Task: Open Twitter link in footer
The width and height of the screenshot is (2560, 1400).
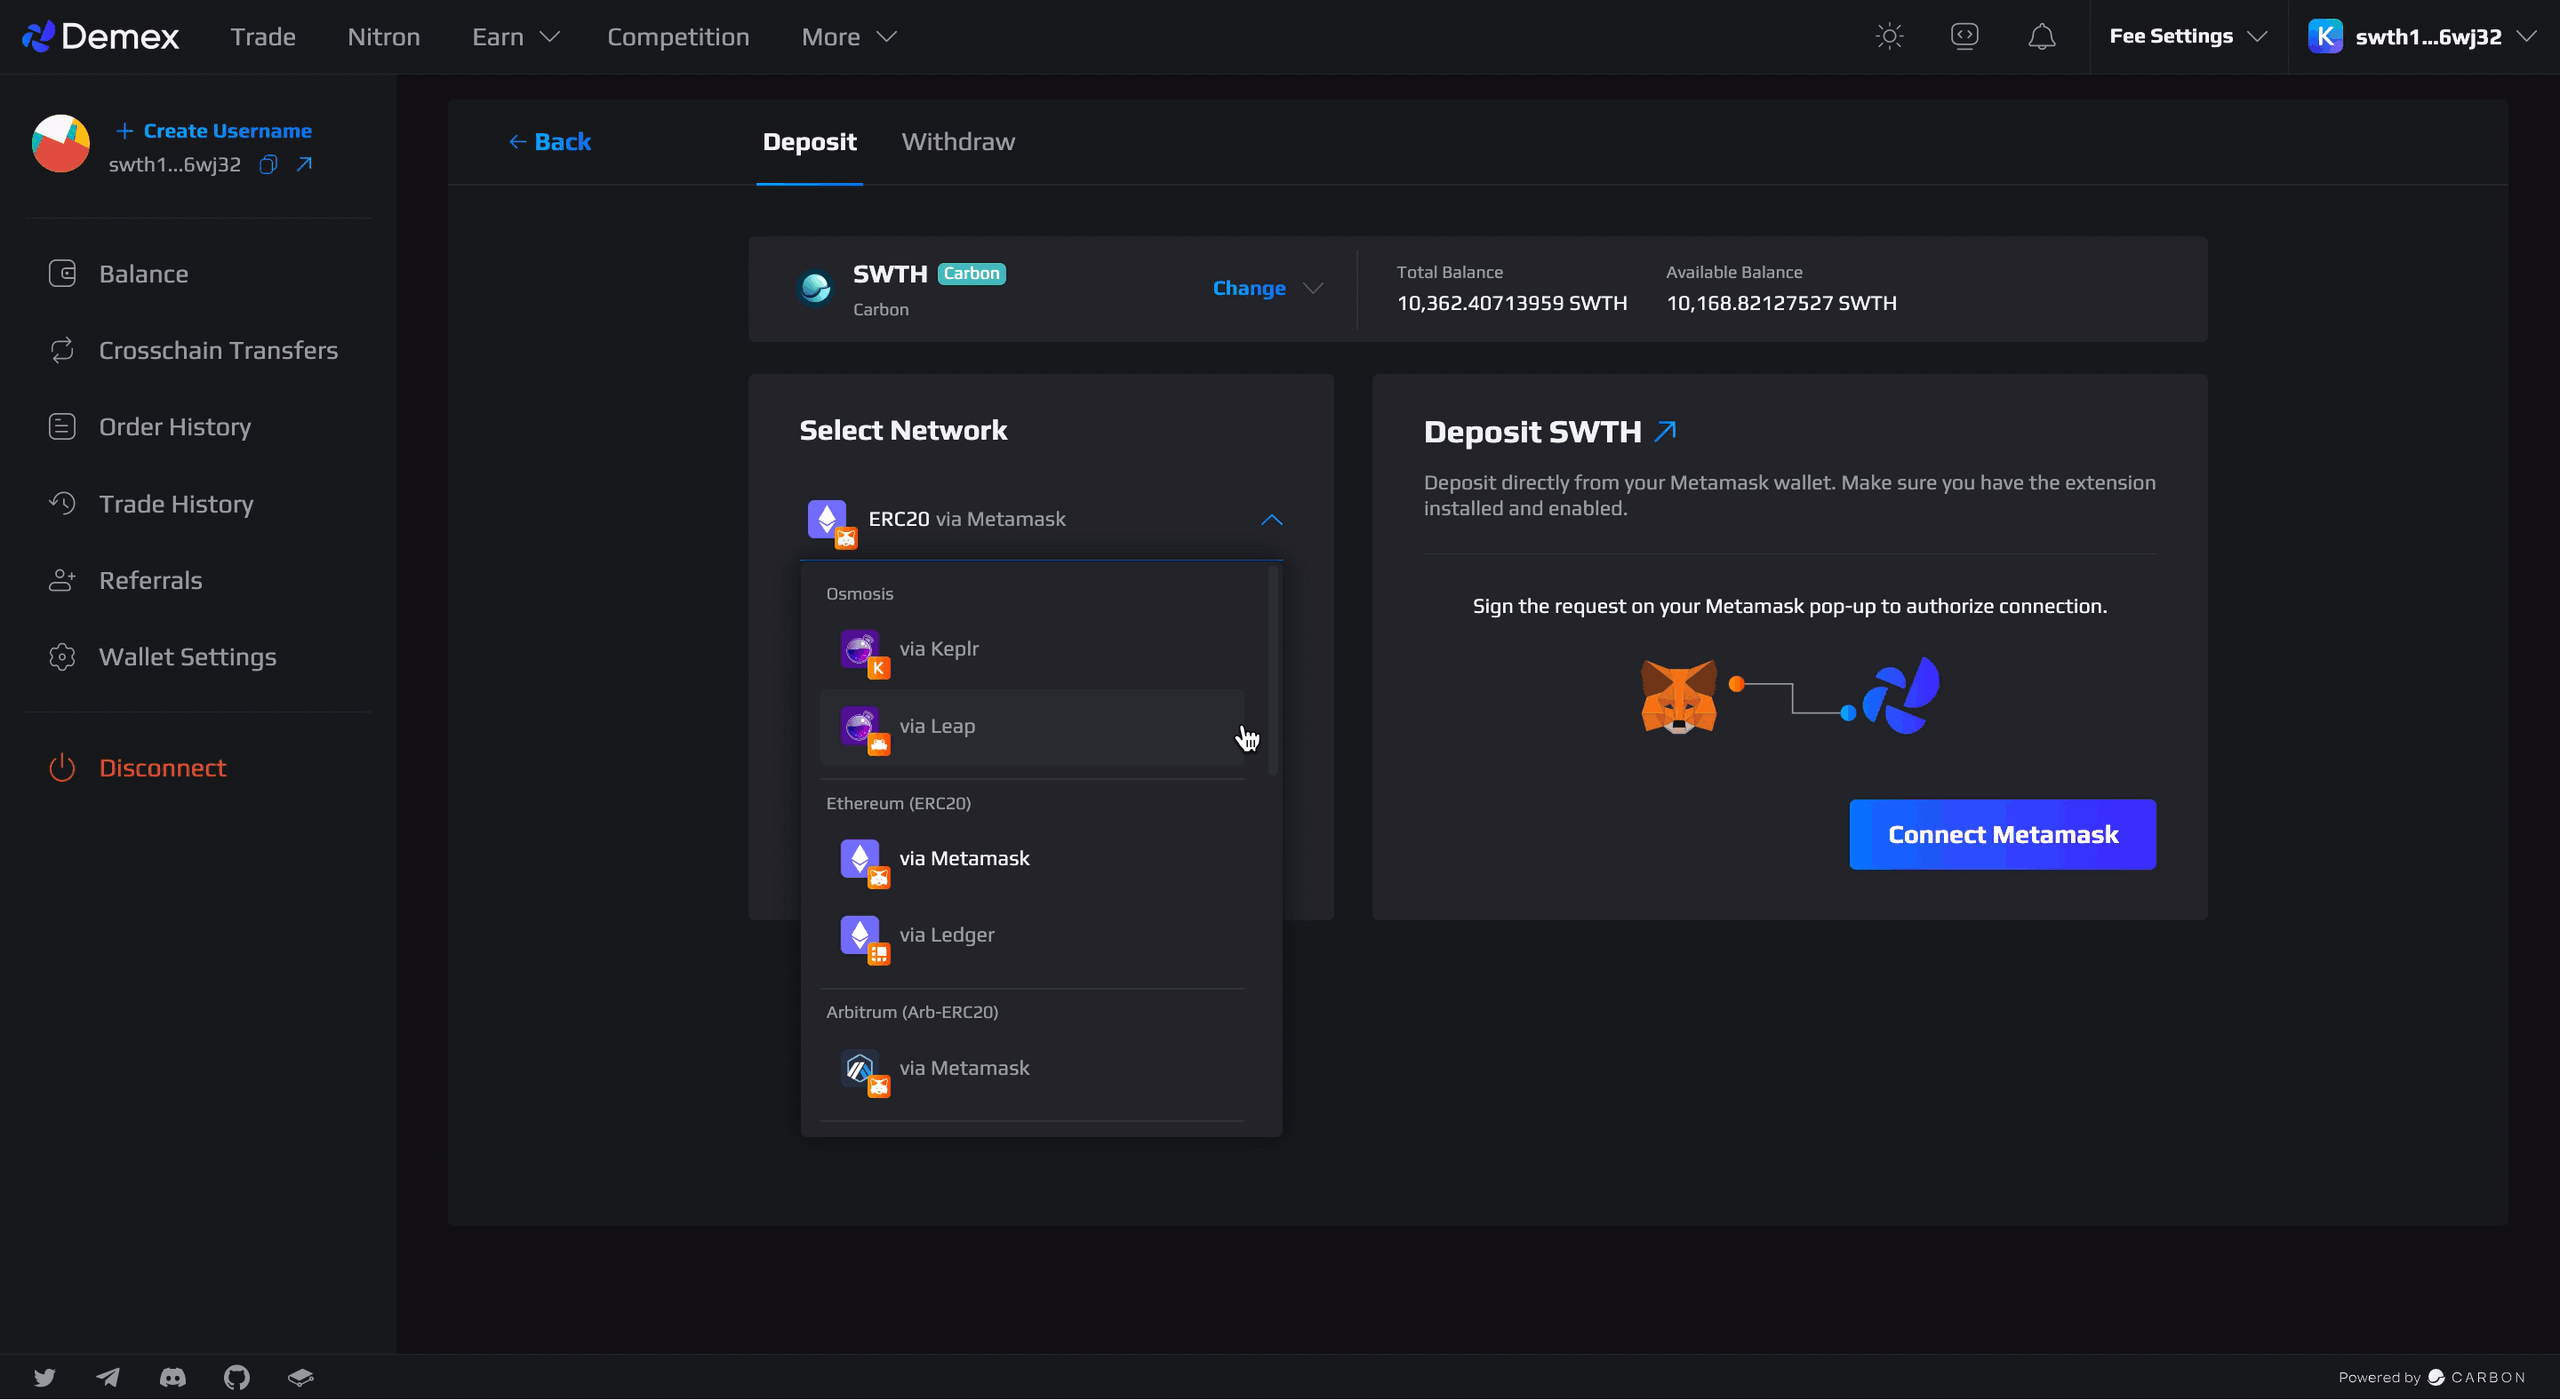Action: tap(45, 1378)
